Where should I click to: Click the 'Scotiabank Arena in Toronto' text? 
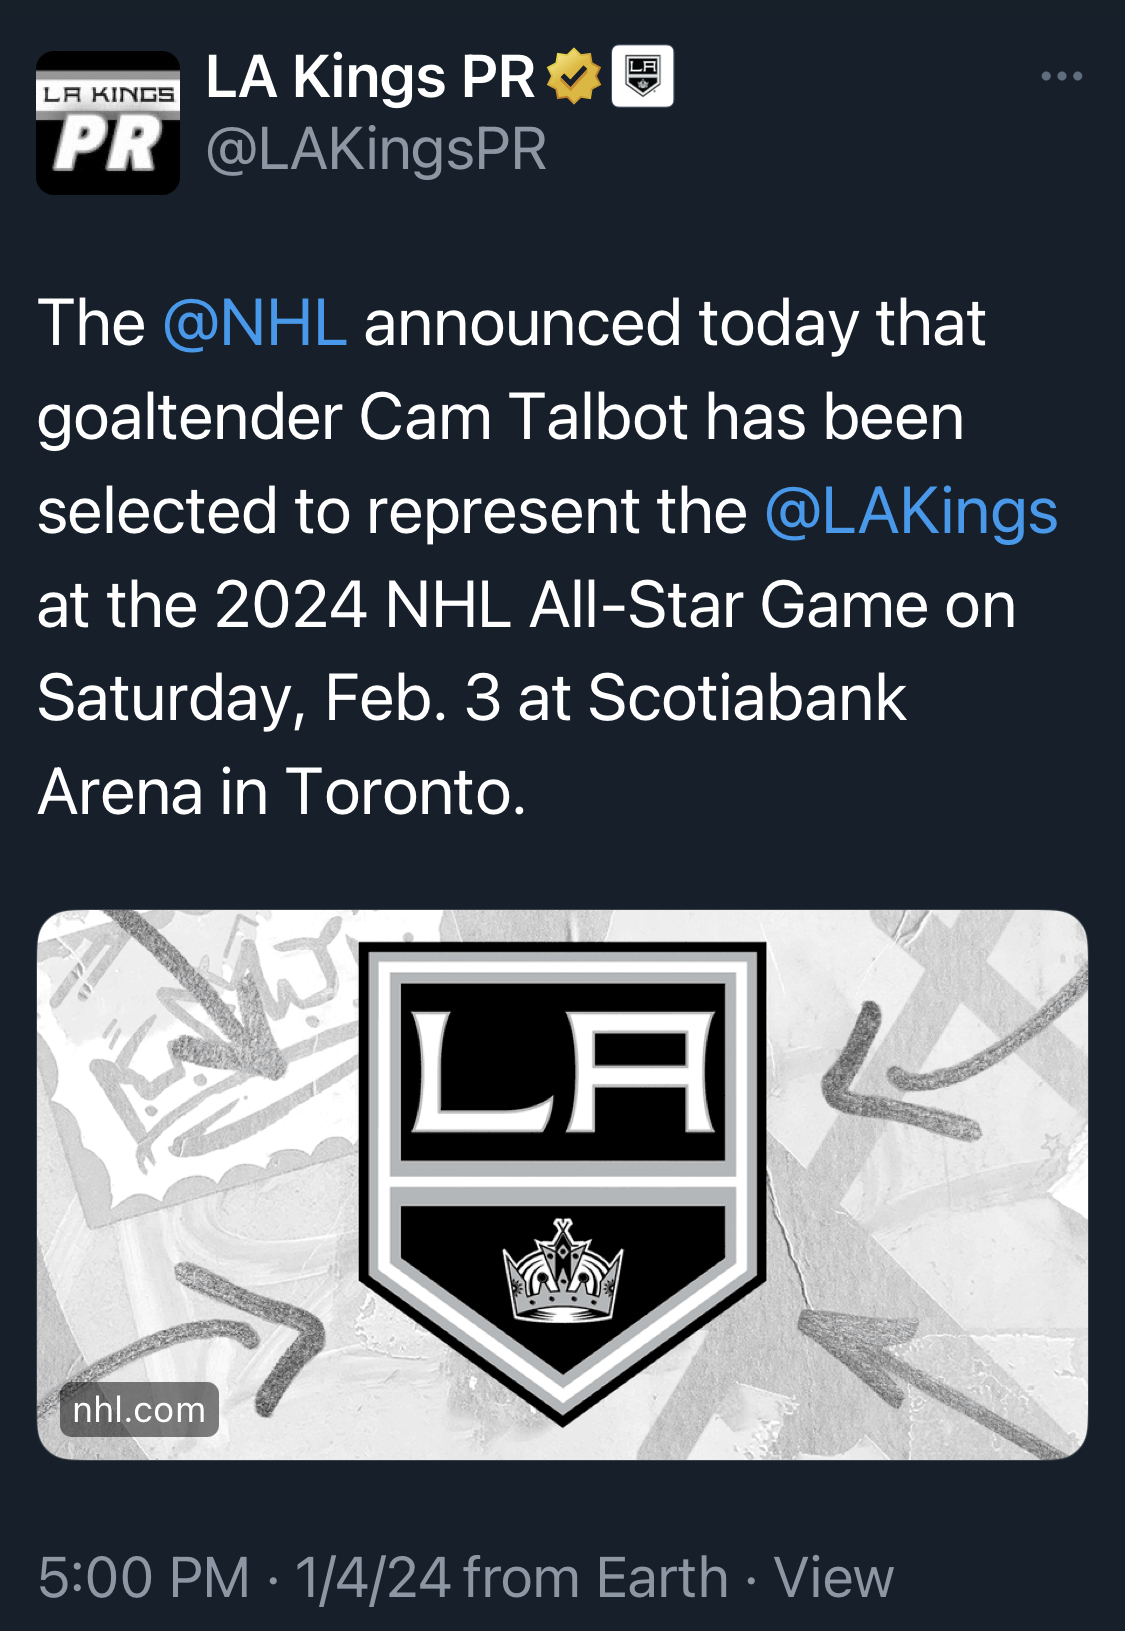click(472, 745)
